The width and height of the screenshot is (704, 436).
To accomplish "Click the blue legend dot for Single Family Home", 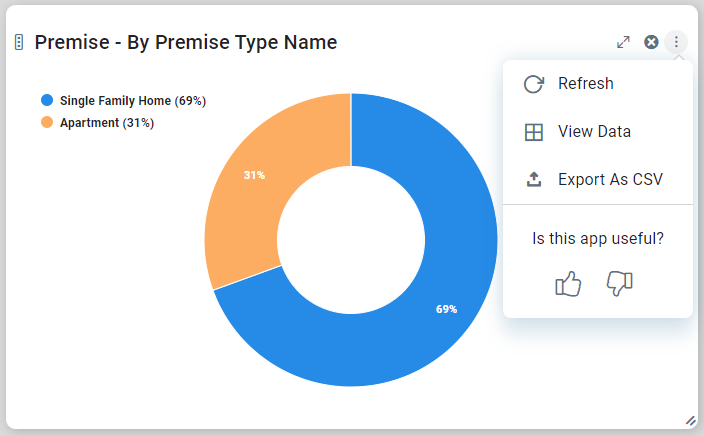I will click(x=46, y=101).
